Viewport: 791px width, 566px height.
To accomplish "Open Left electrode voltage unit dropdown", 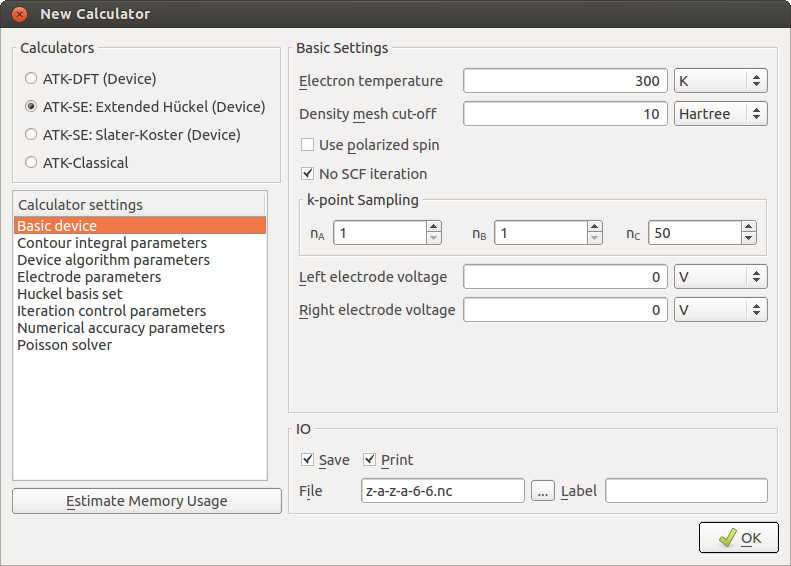I will (x=720, y=276).
